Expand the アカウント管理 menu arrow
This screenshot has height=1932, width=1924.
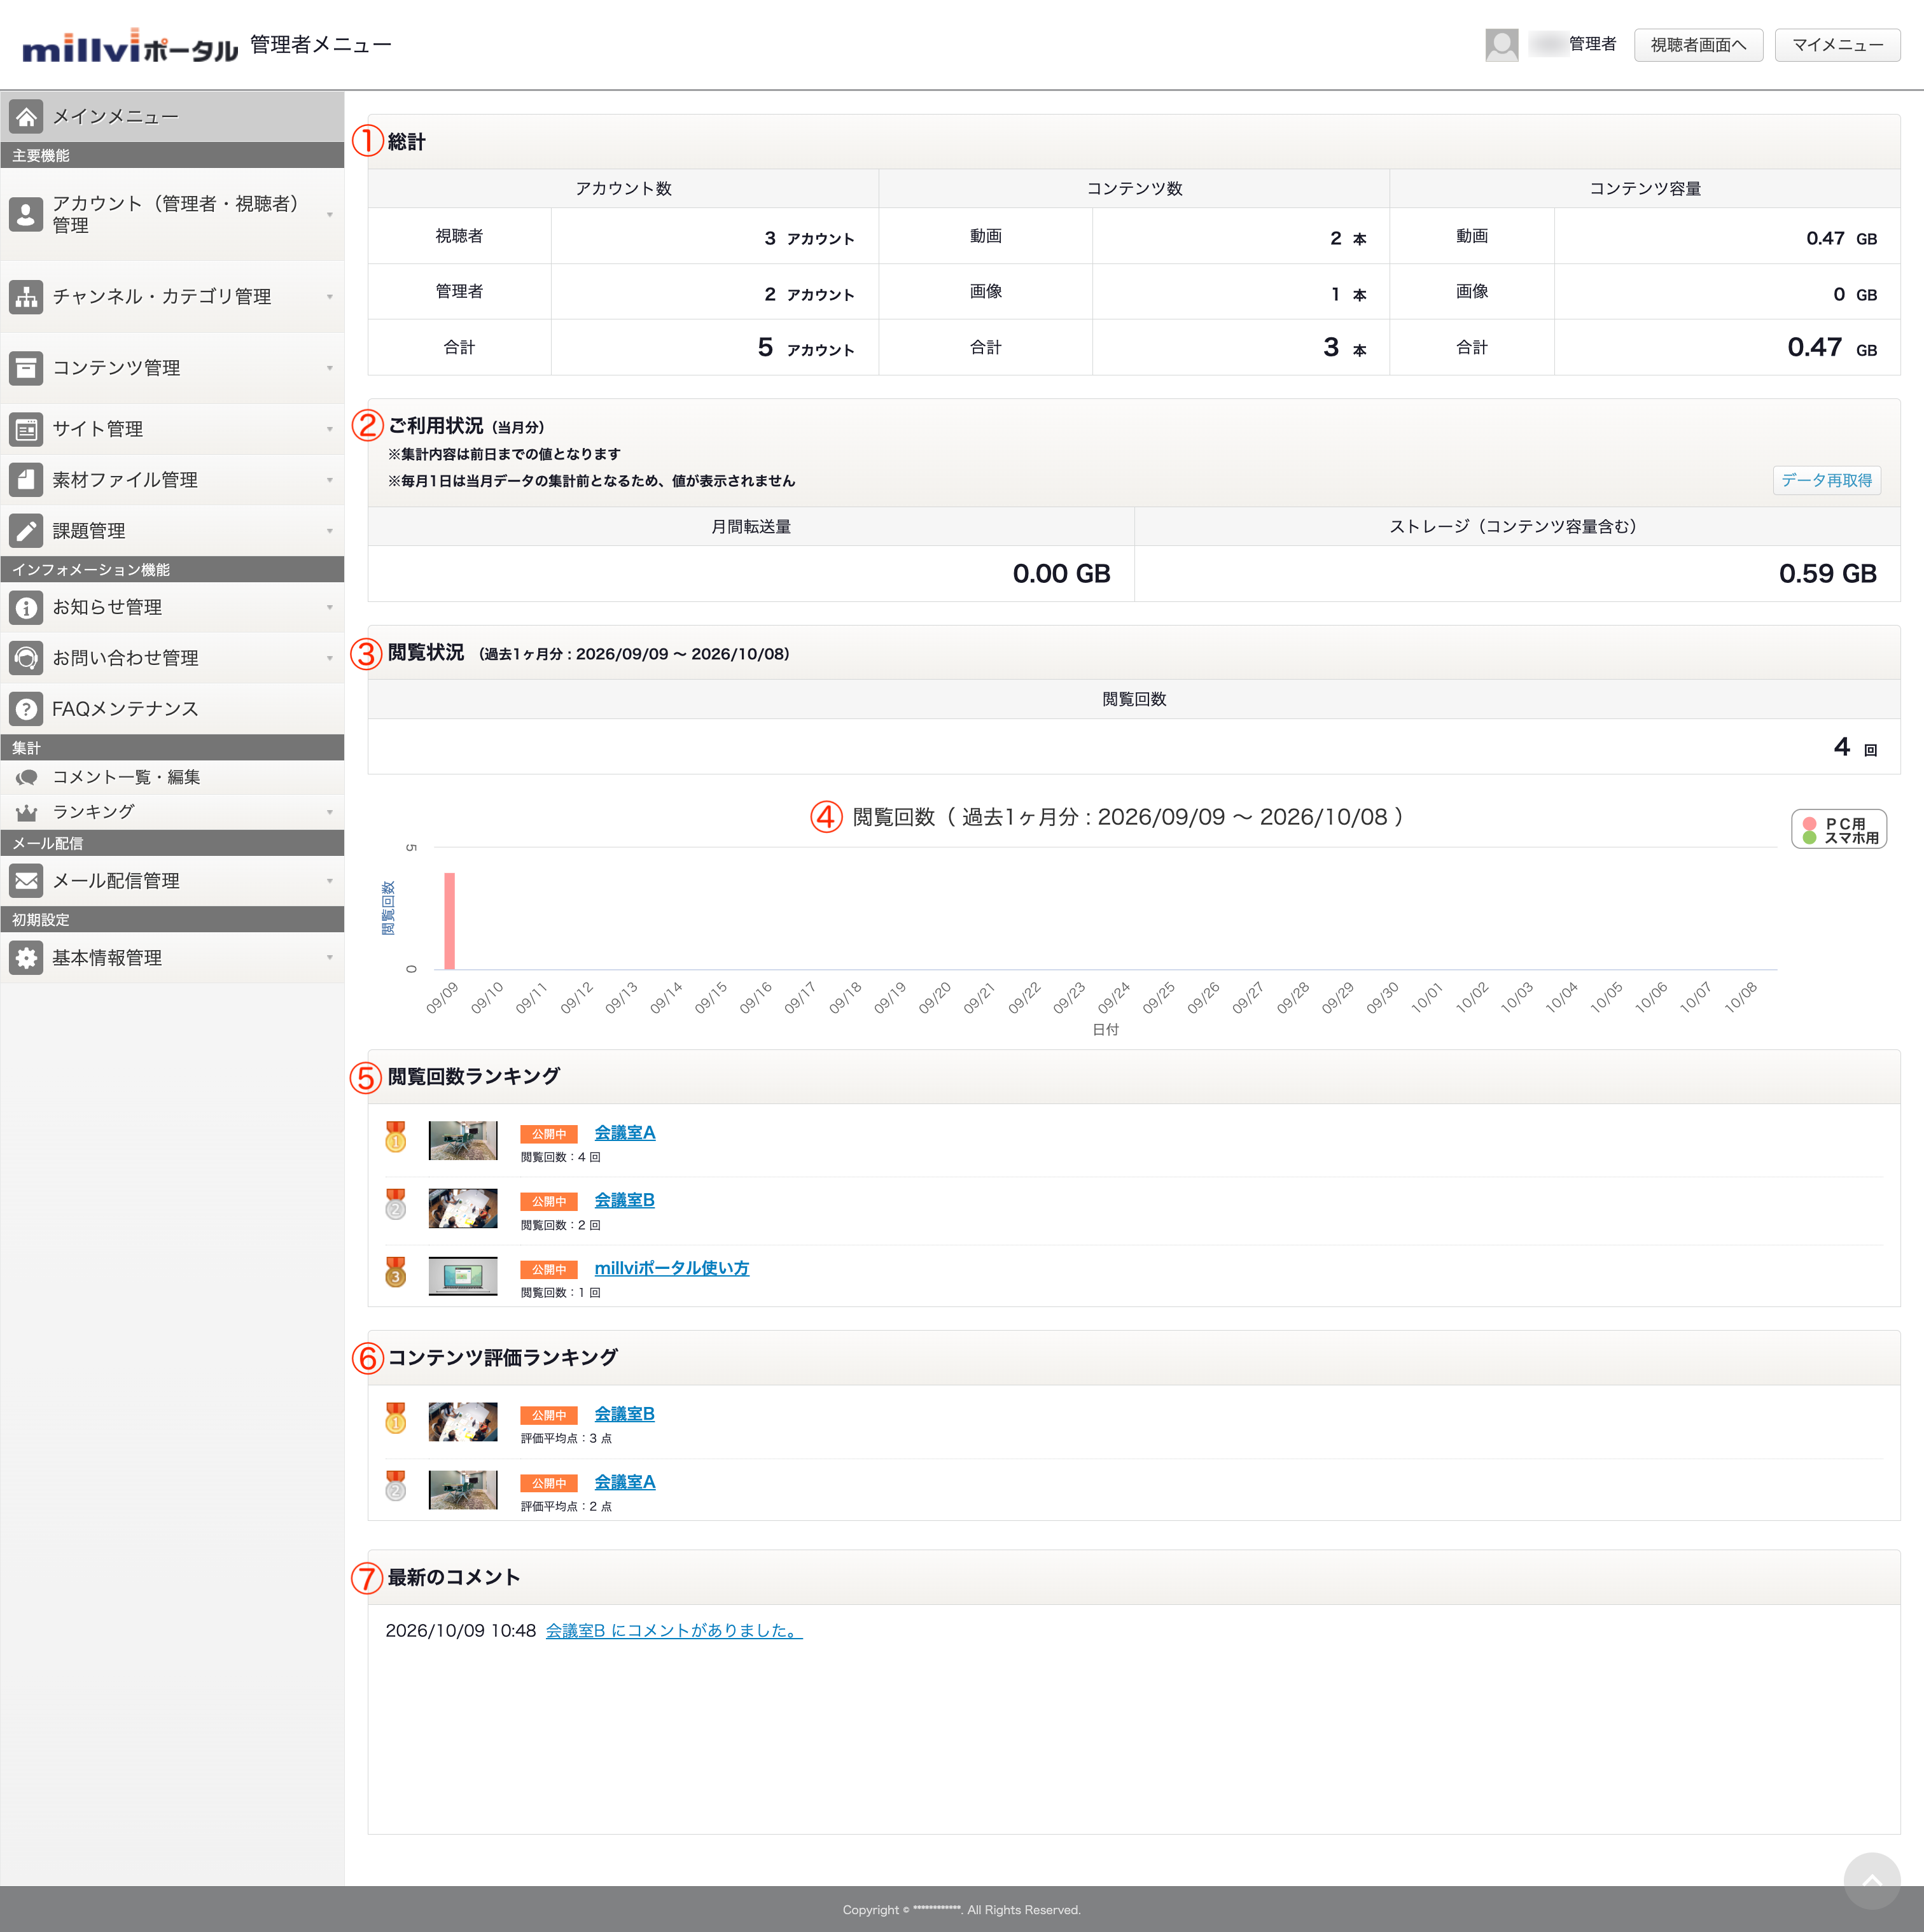[x=329, y=215]
